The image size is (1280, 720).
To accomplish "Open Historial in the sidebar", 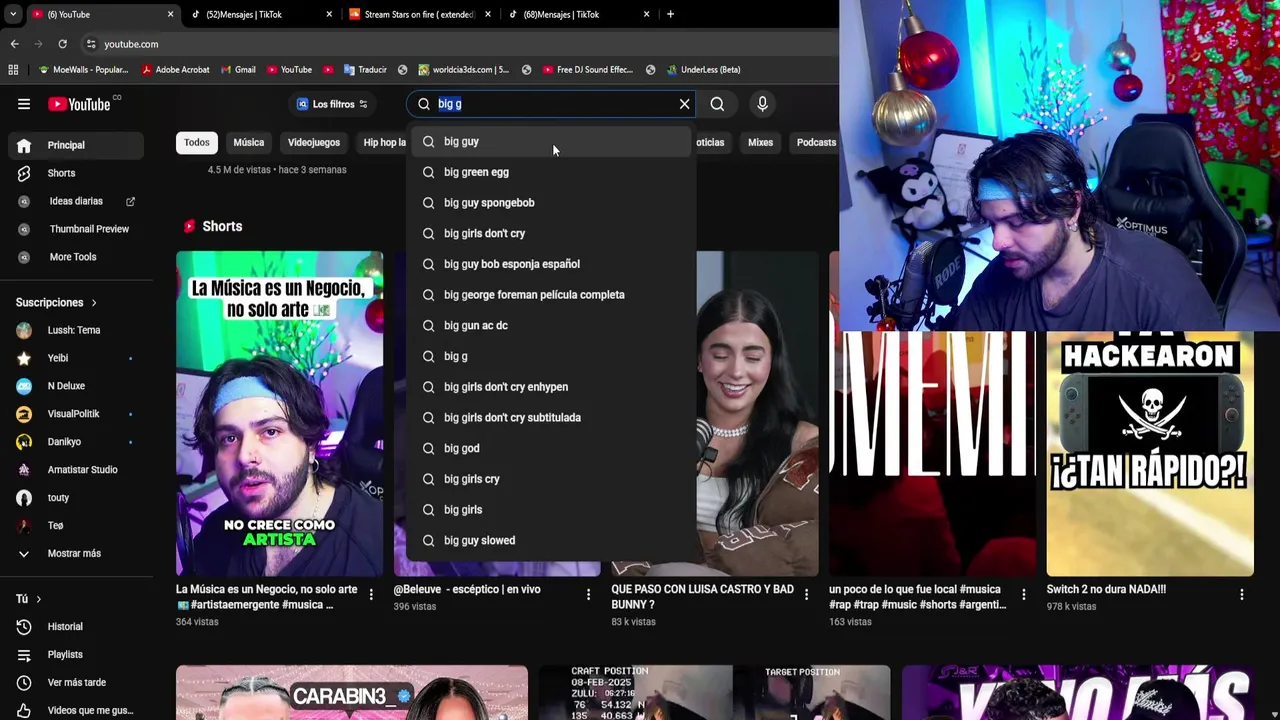I will [x=76, y=627].
